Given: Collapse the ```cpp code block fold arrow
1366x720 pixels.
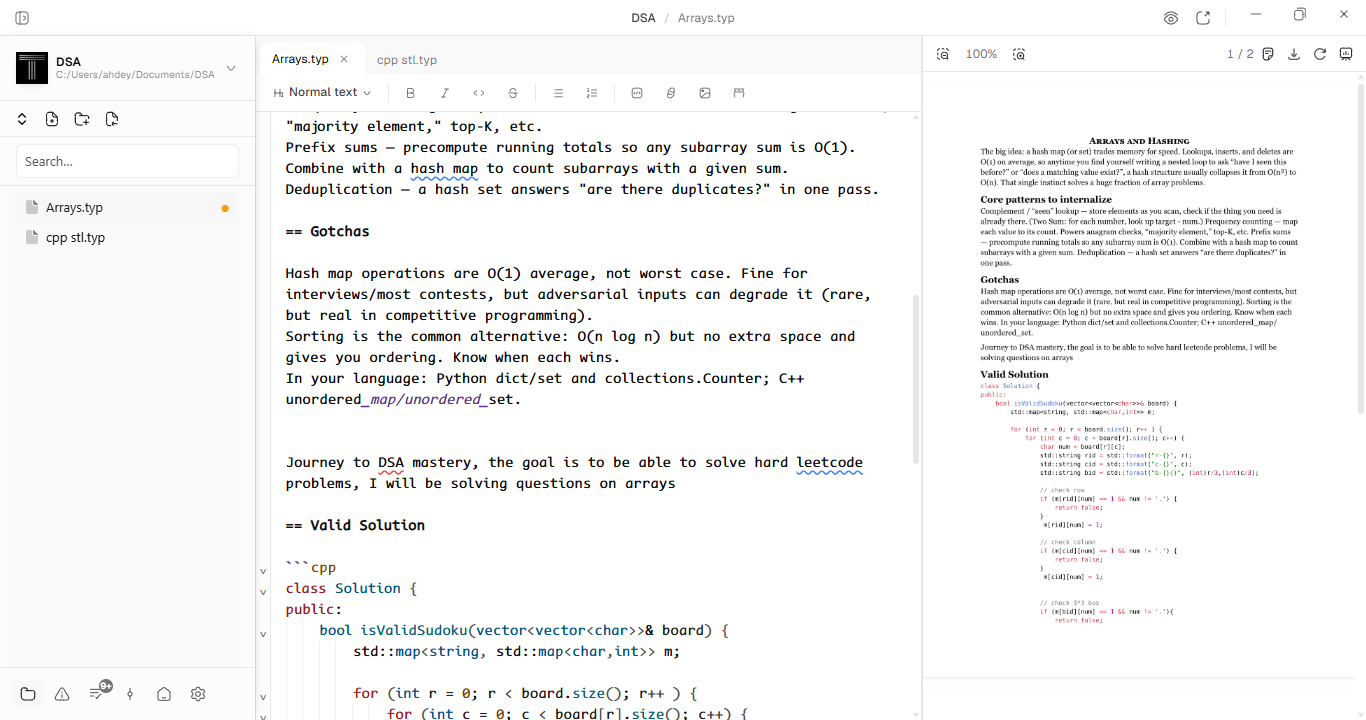Looking at the screenshot, I should click(263, 571).
